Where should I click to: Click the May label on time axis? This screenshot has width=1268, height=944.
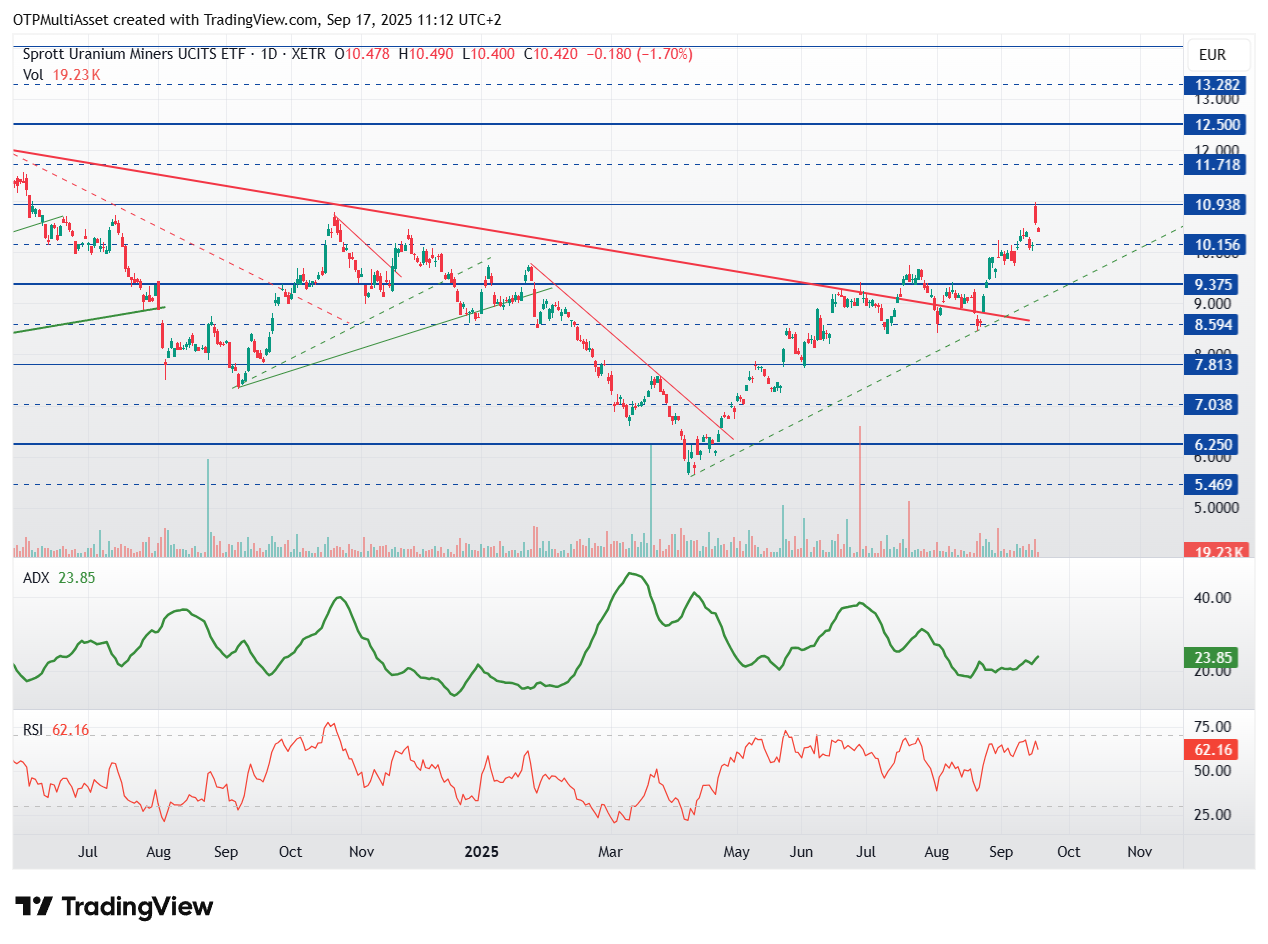737,852
